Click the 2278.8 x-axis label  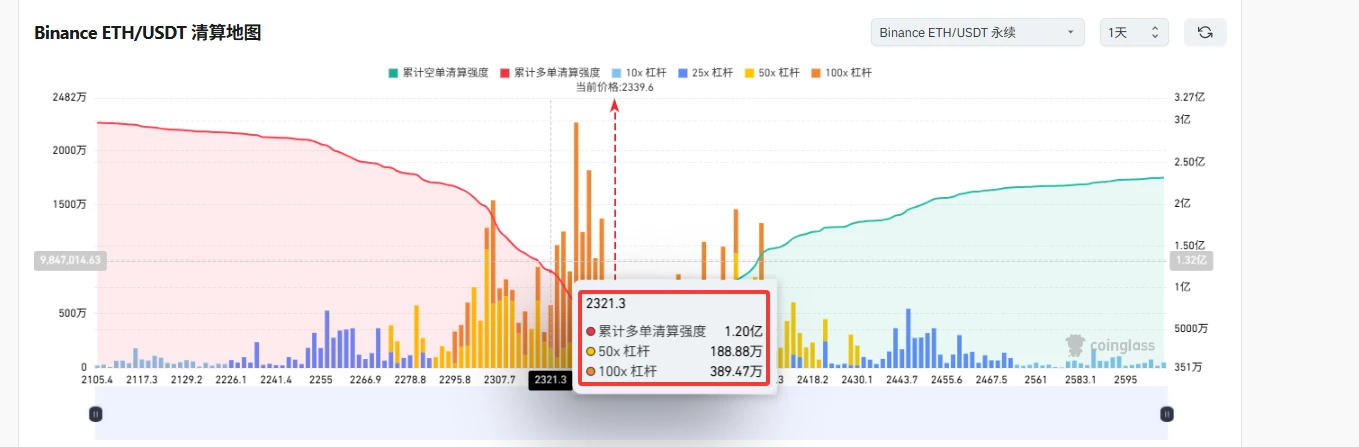point(410,380)
